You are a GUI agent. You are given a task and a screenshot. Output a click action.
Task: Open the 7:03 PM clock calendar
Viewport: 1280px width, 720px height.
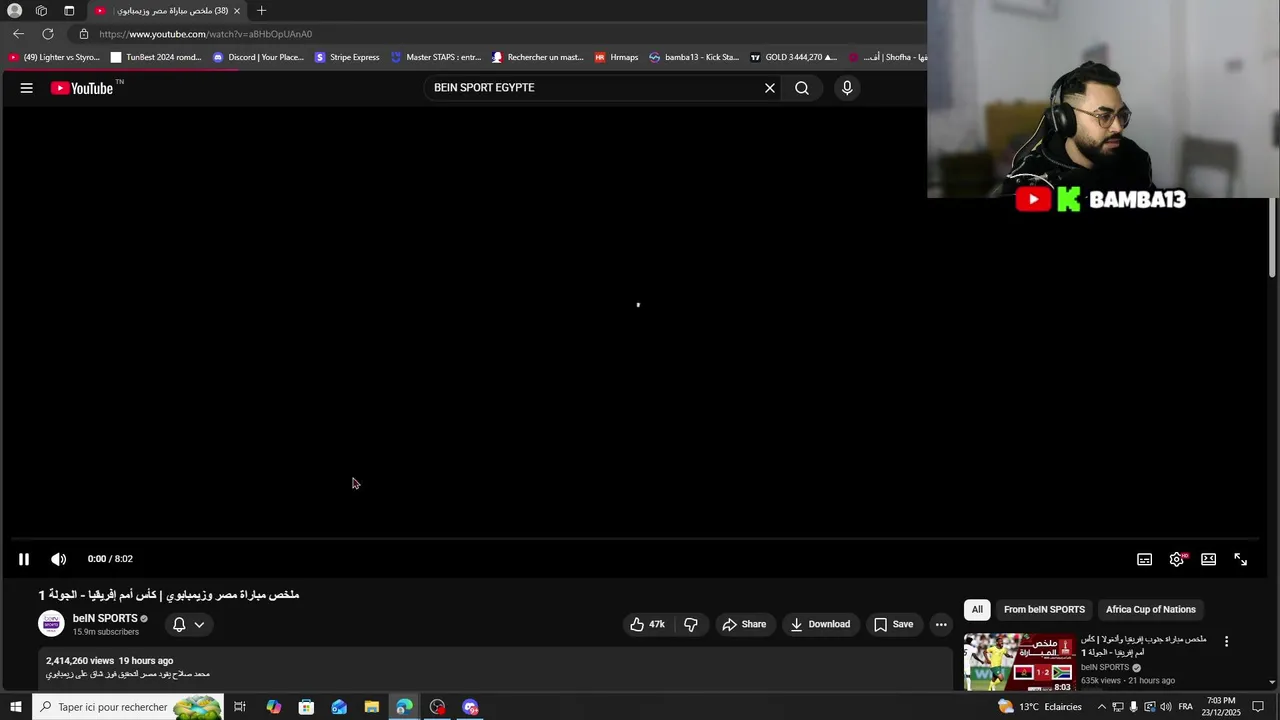click(x=1221, y=707)
